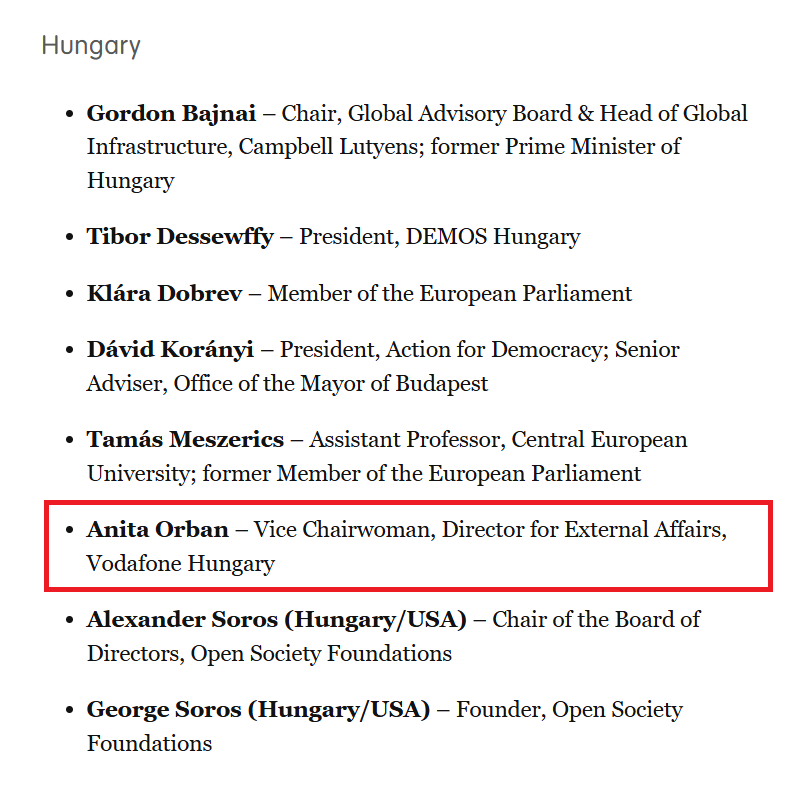Click the bullet point beside Tibor Dessewffy
The width and height of the screenshot is (798, 791).
pos(69,238)
